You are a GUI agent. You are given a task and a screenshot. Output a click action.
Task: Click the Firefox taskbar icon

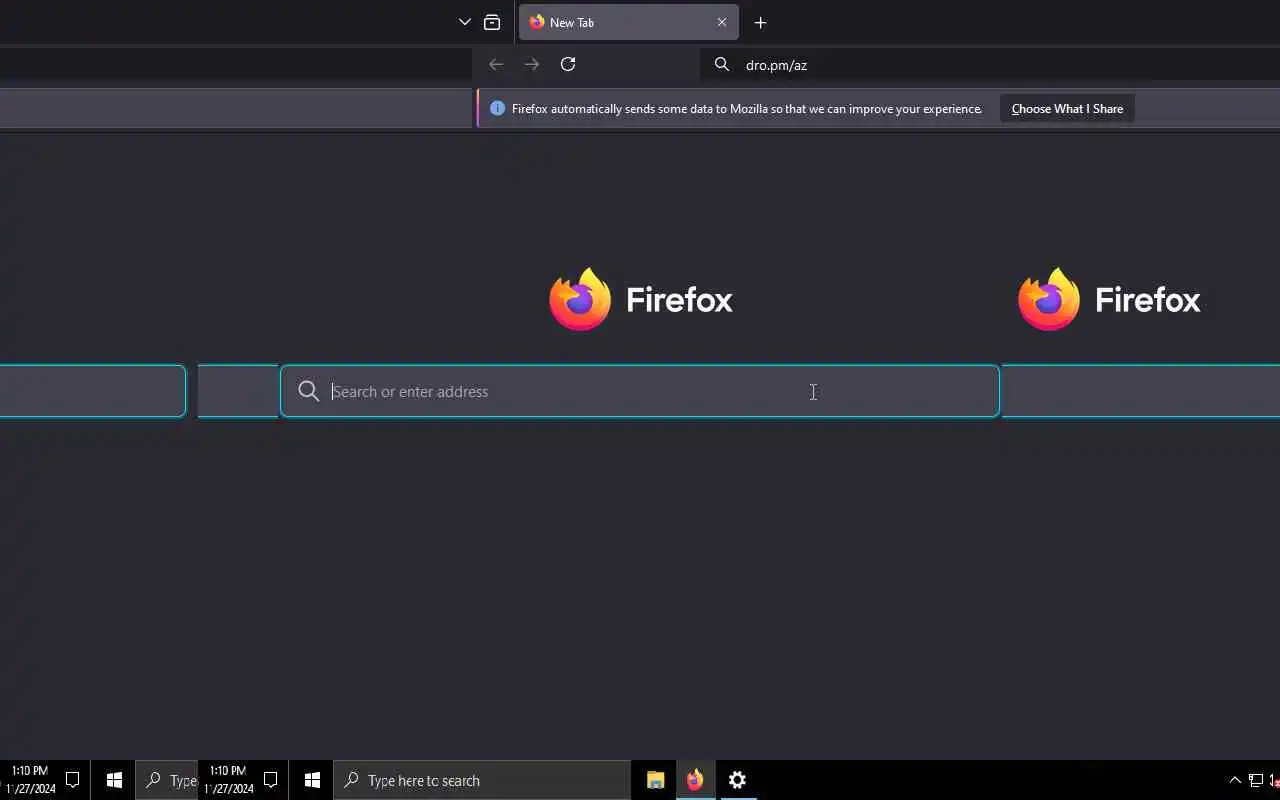point(695,780)
